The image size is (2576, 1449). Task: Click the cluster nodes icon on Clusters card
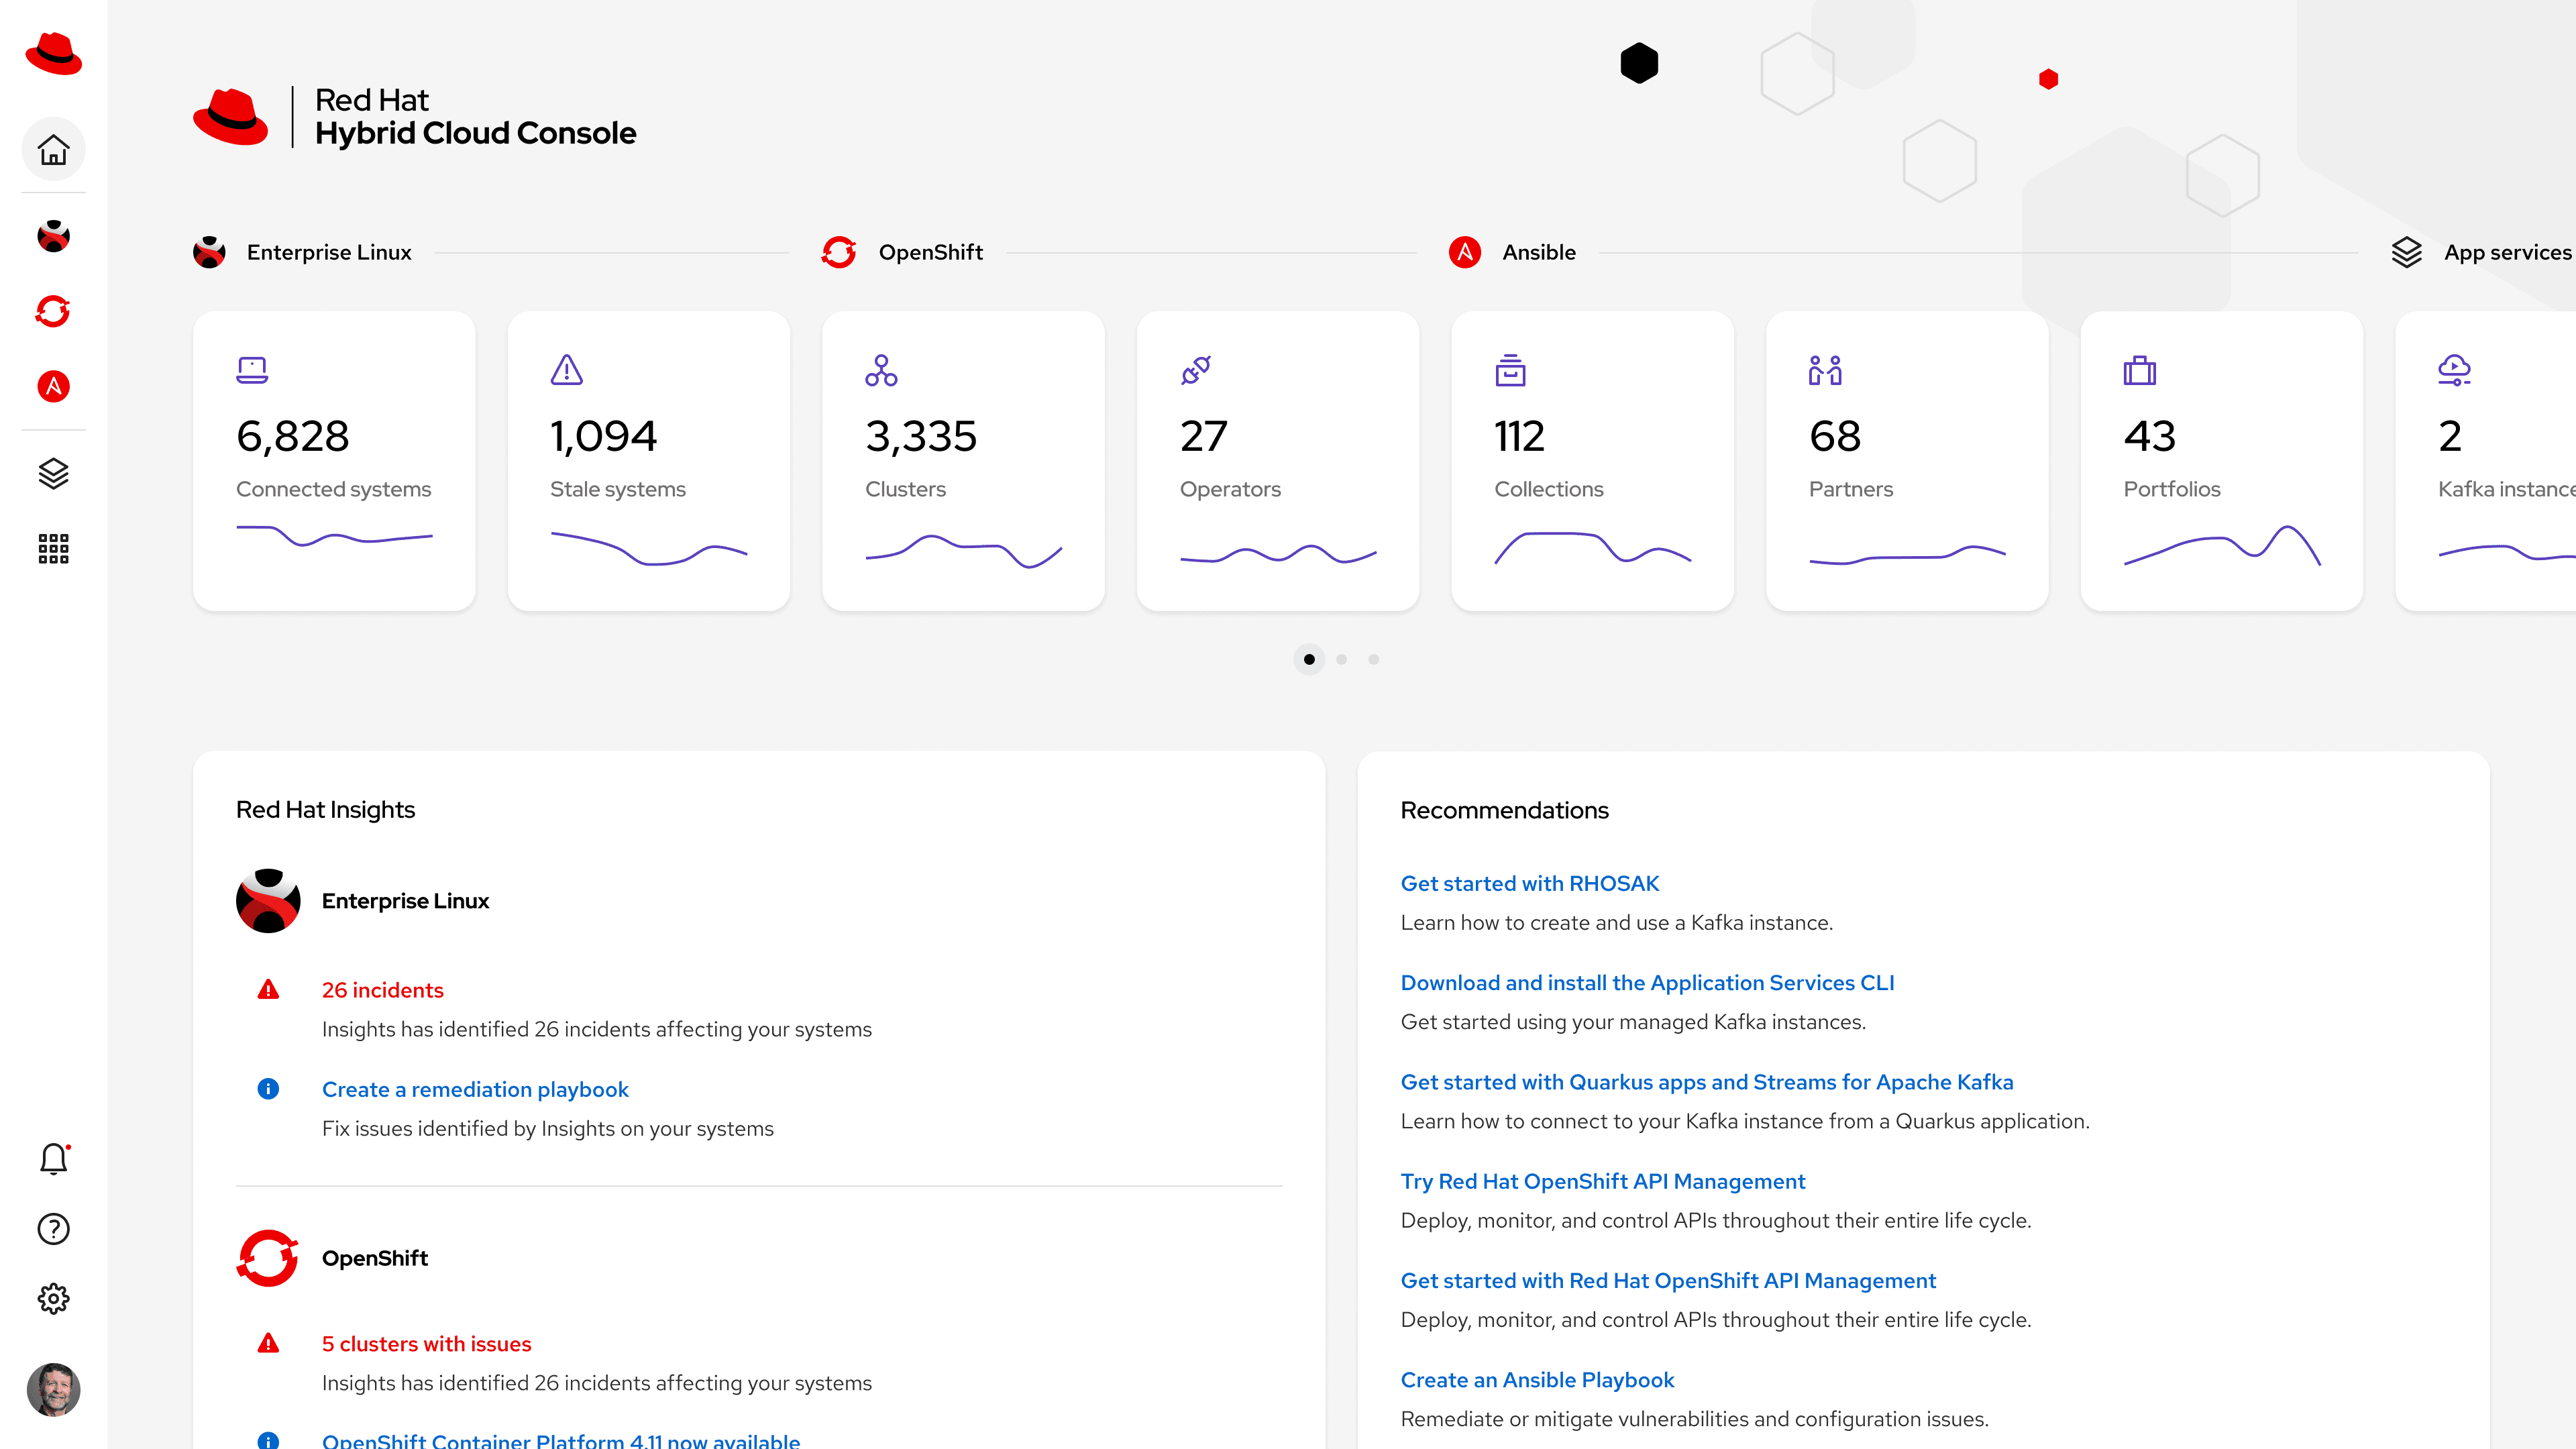click(x=881, y=370)
